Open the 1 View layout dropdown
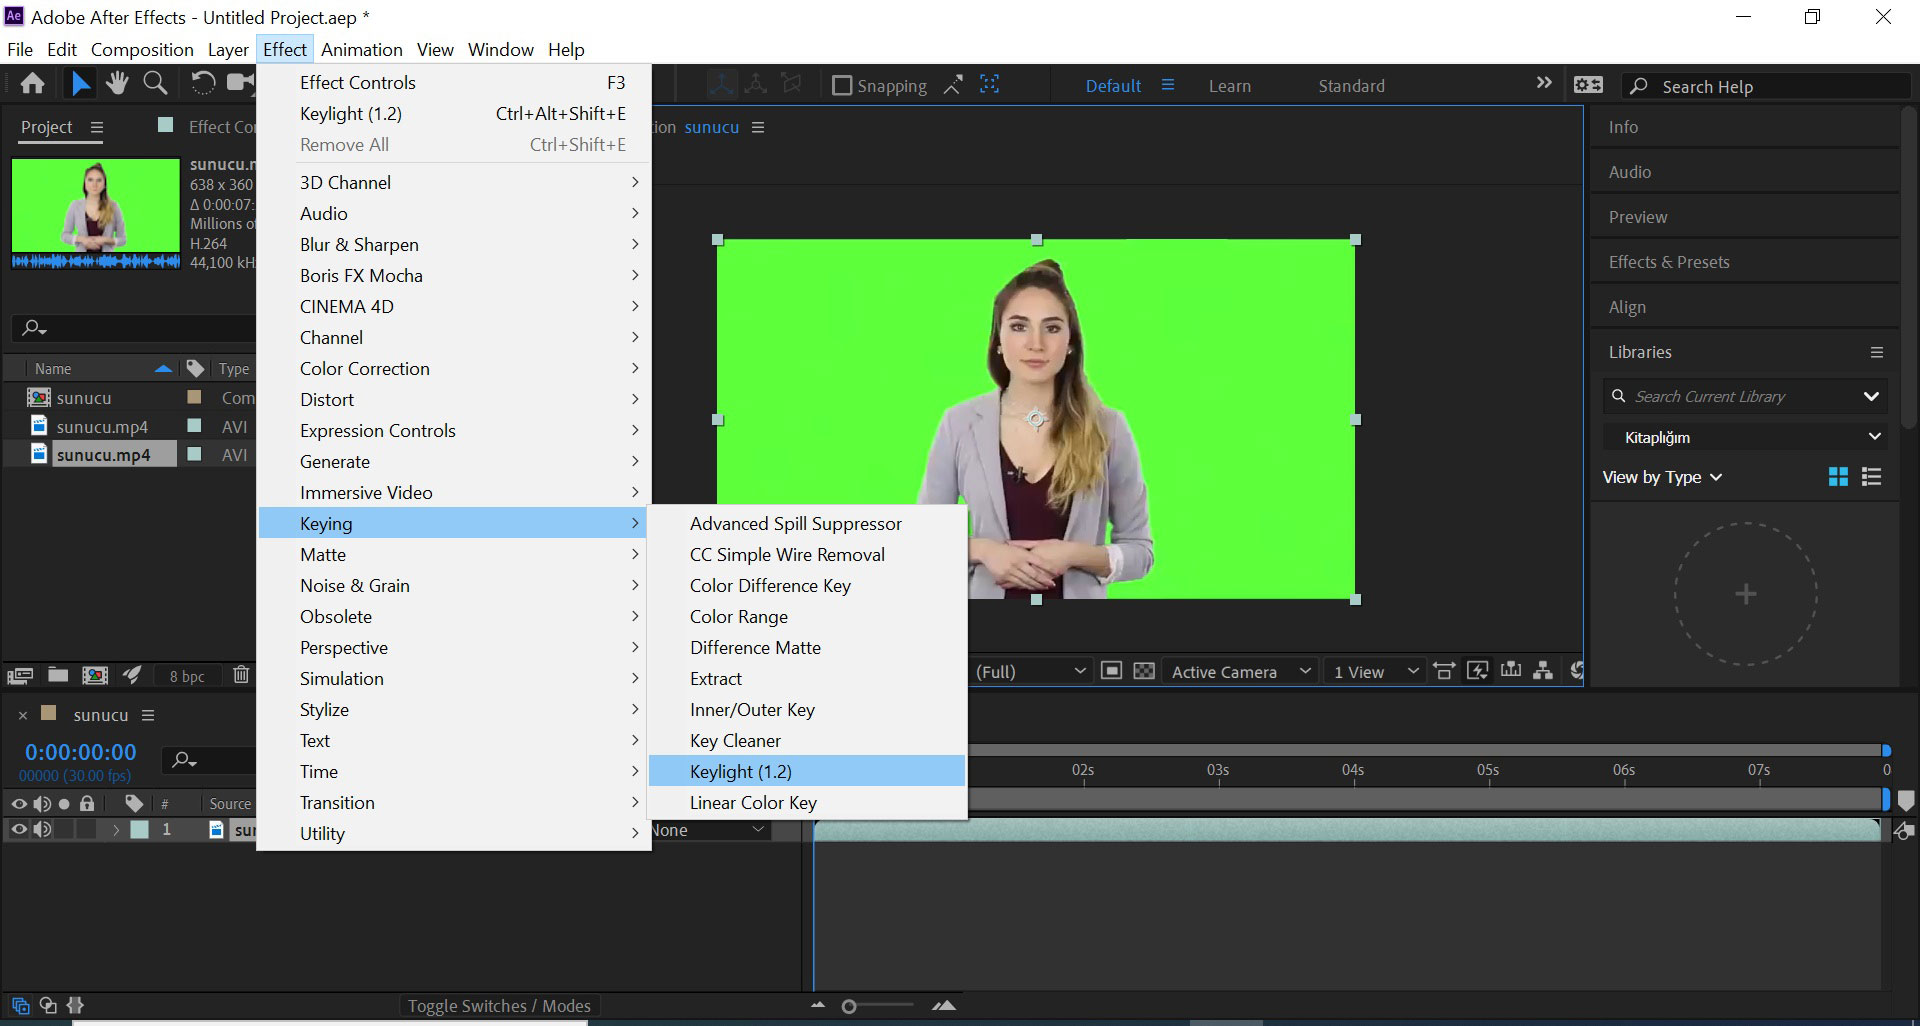 click(1376, 671)
